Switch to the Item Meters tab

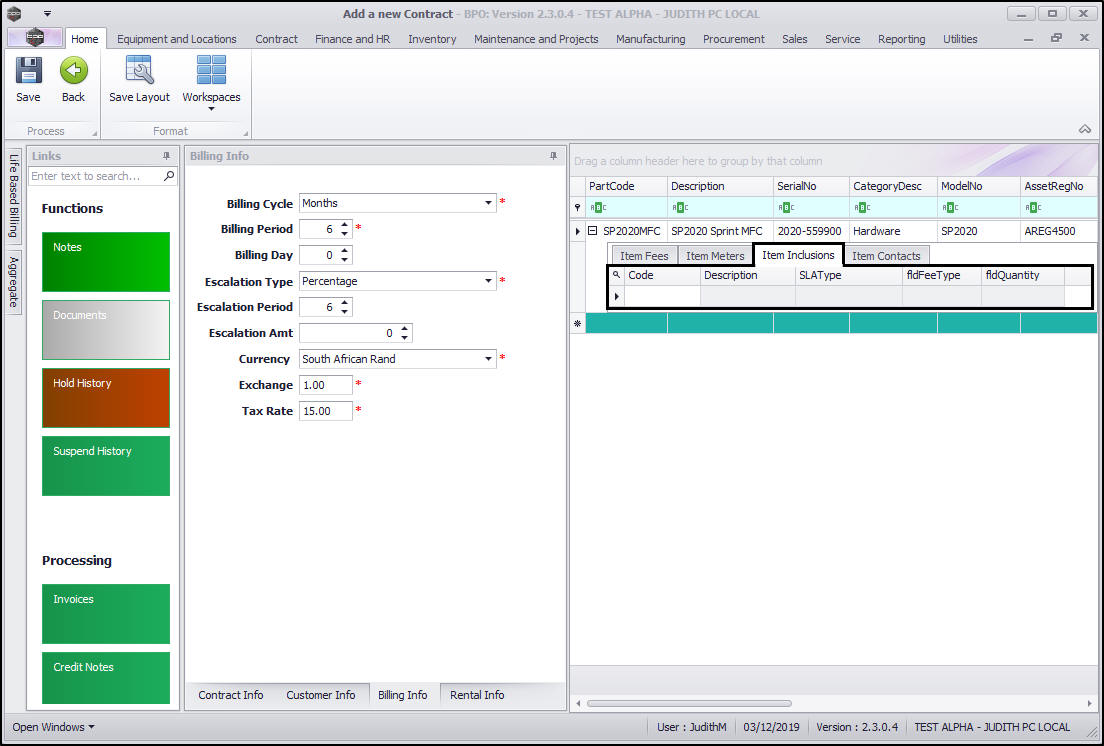[715, 256]
